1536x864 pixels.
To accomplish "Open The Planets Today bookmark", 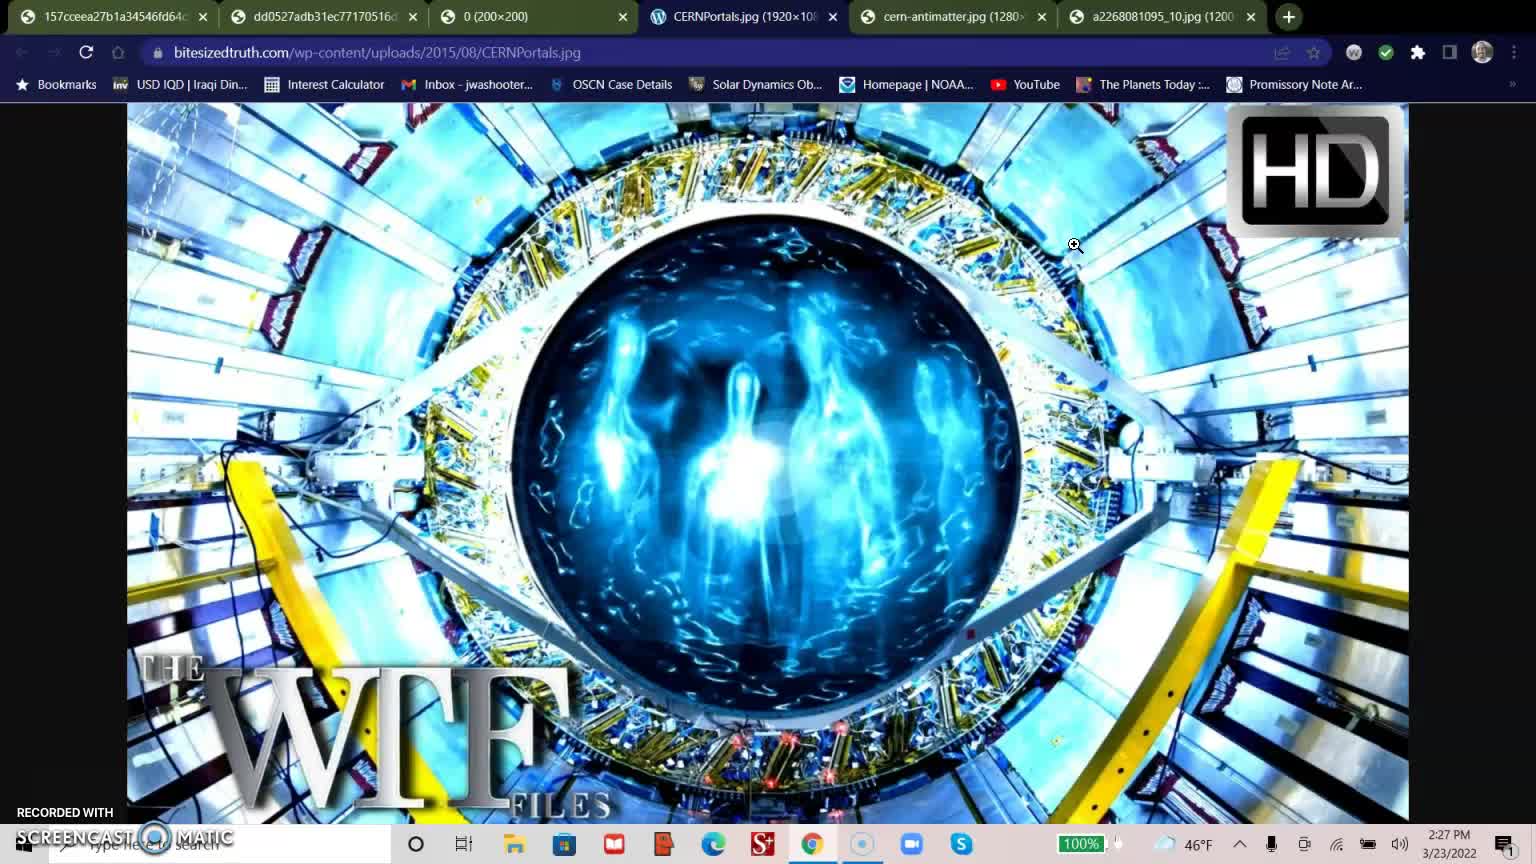I will pyautogui.click(x=1143, y=85).
